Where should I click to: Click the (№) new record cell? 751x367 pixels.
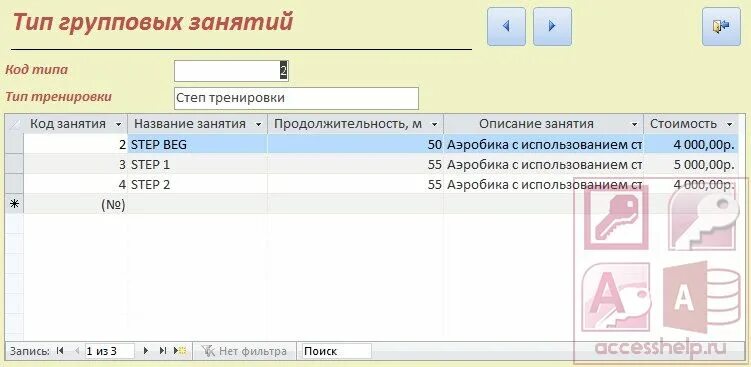coord(76,205)
